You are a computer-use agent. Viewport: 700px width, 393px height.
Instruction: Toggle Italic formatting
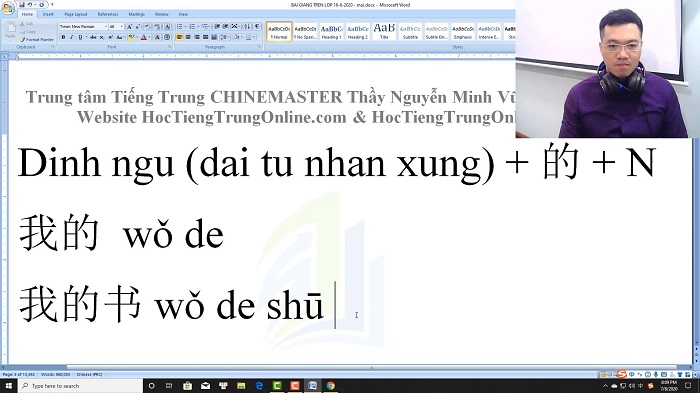point(71,37)
